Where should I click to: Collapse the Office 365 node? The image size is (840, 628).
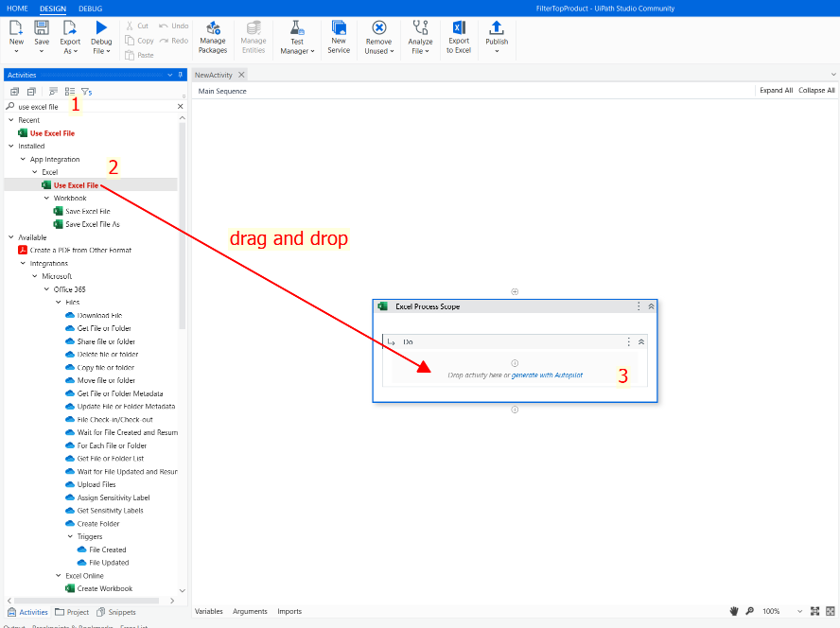tap(47, 289)
